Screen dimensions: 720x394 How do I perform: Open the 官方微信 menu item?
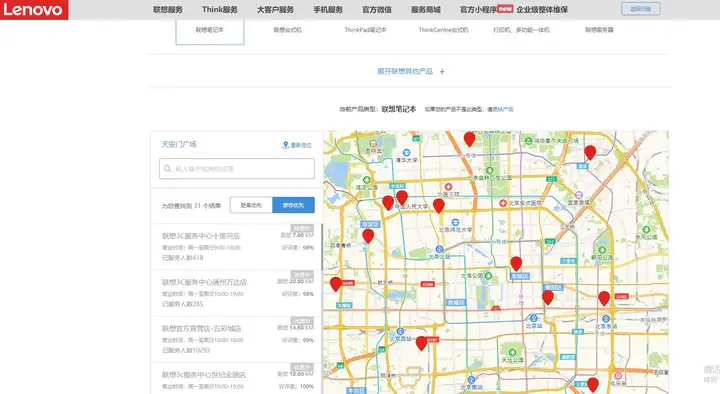pos(377,10)
